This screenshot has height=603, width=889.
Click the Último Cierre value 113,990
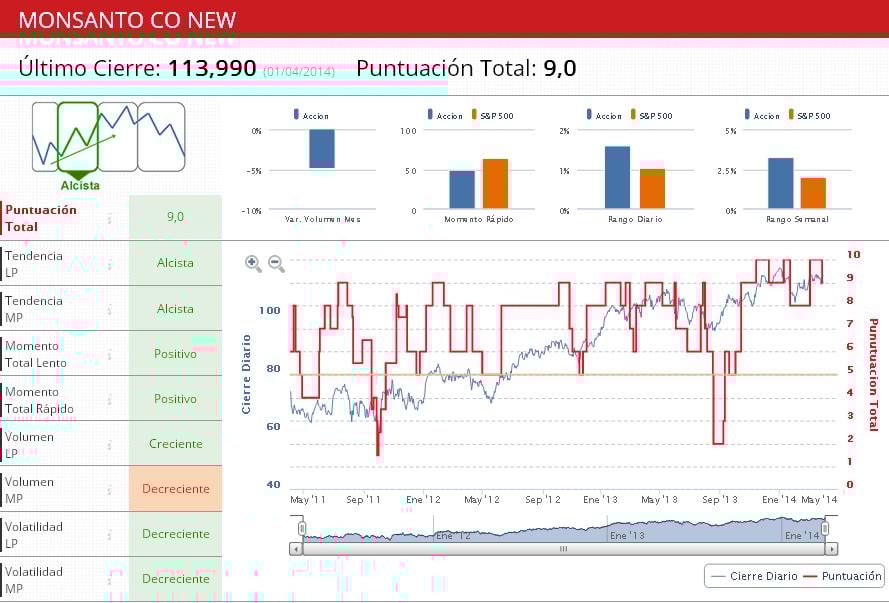(213, 69)
